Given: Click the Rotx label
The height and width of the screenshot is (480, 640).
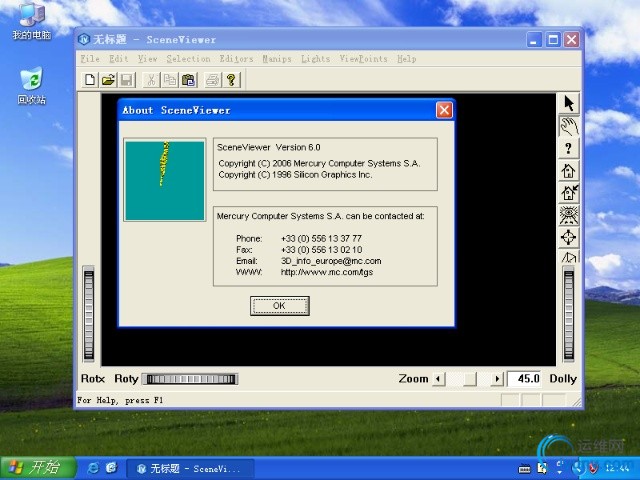Looking at the screenshot, I should (93, 379).
